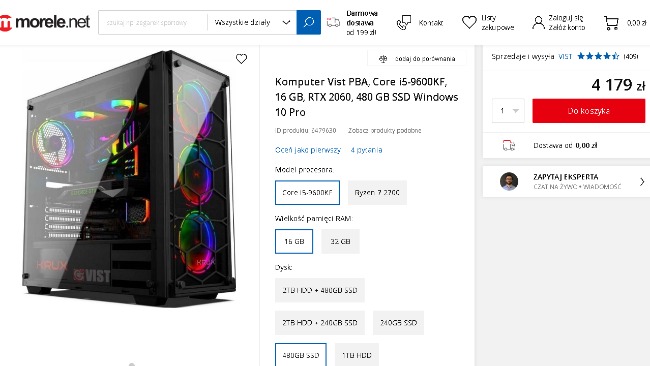The width and height of the screenshot is (650, 366).
Task: Expand the Zapytaj Eksperta chevron
Action: (x=642, y=182)
